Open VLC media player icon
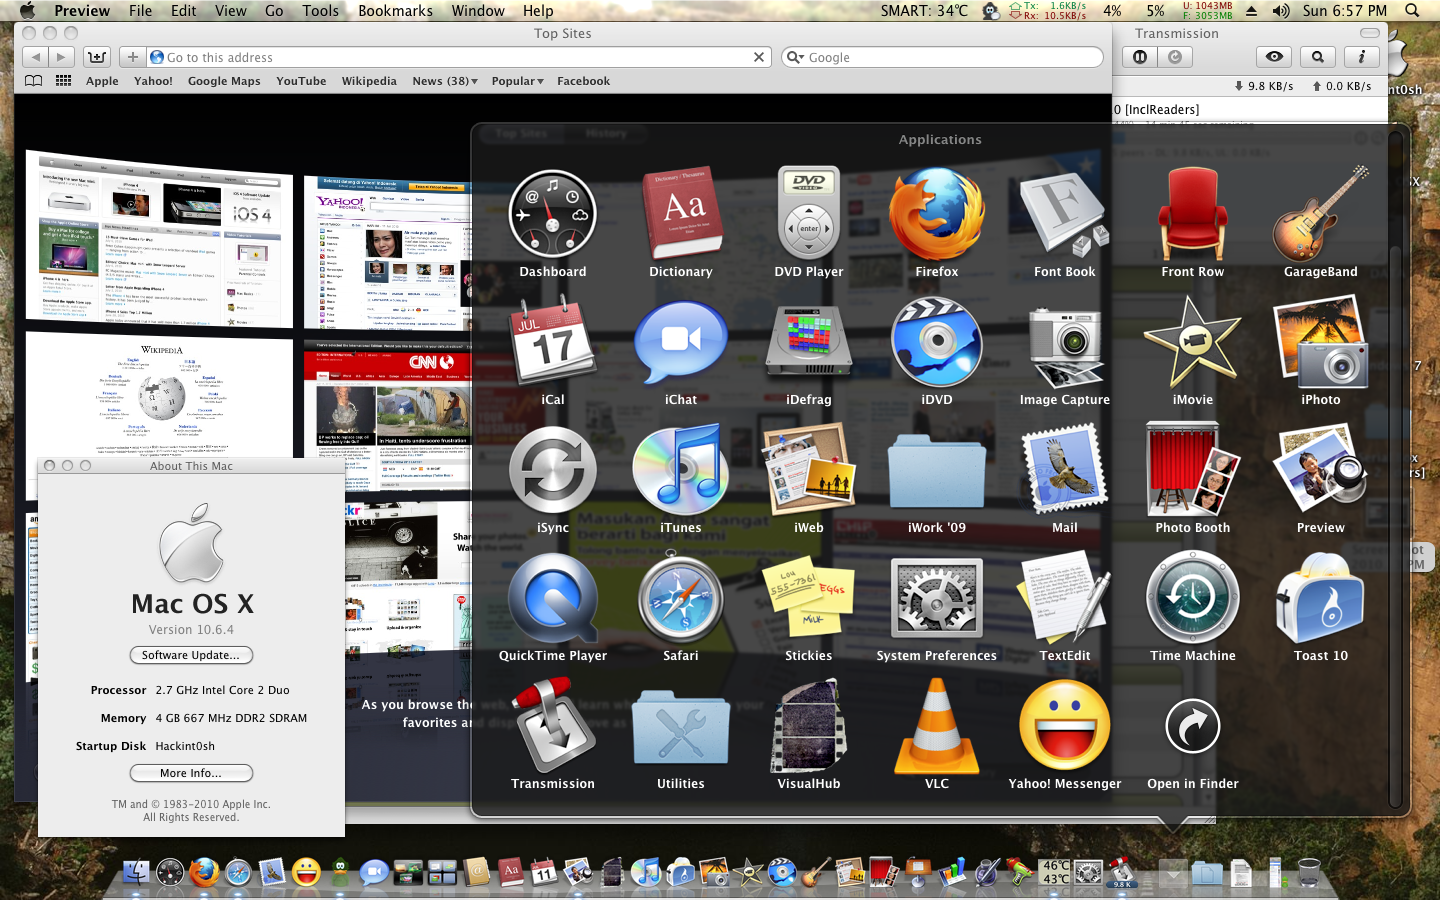1440x900 pixels. point(937,726)
